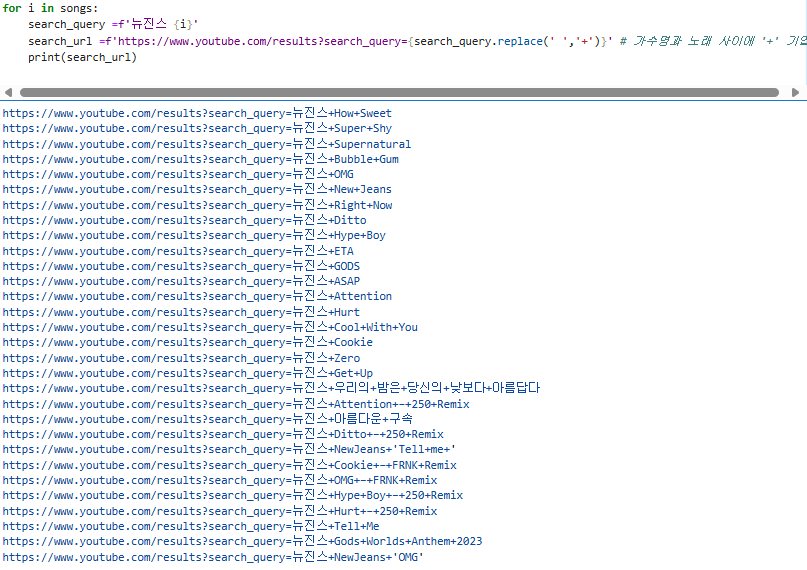Open the ASAP search link
This screenshot has width=807, height=570.
point(181,281)
